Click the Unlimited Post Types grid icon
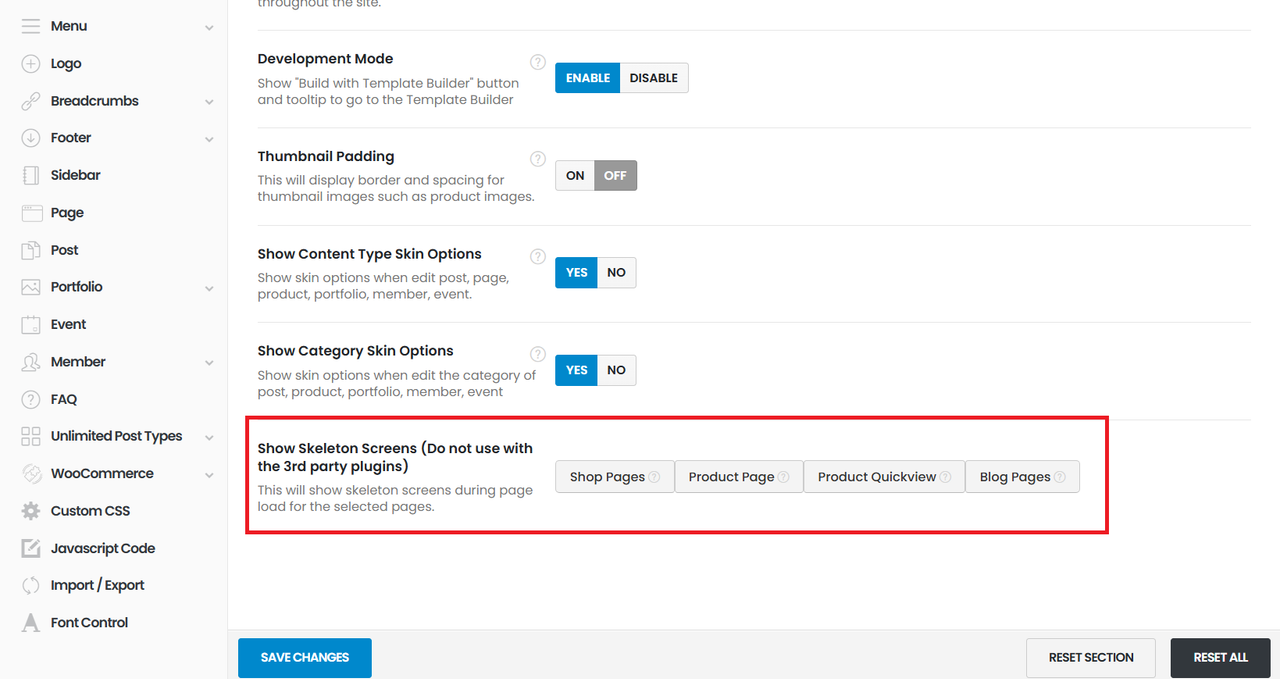The height and width of the screenshot is (679, 1280). pos(31,436)
